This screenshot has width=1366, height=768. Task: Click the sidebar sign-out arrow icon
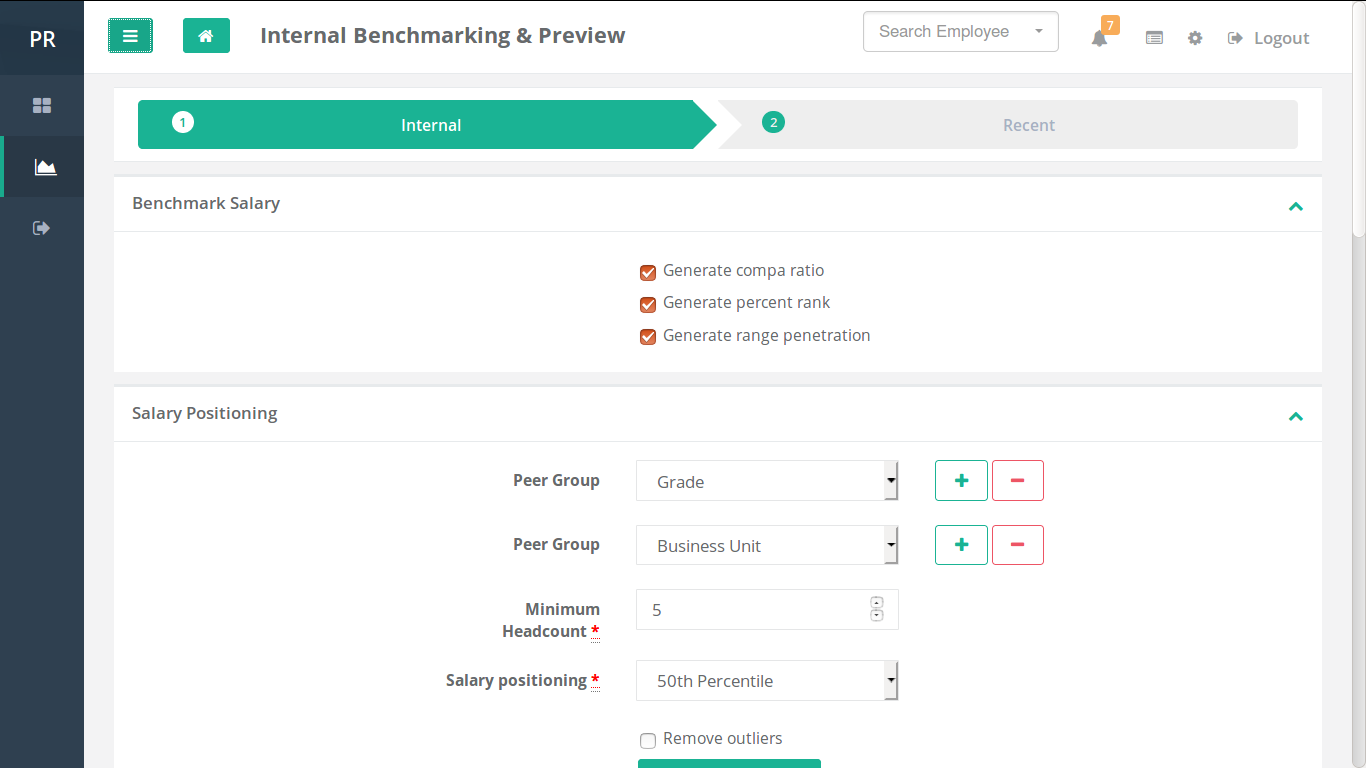[x=42, y=228]
